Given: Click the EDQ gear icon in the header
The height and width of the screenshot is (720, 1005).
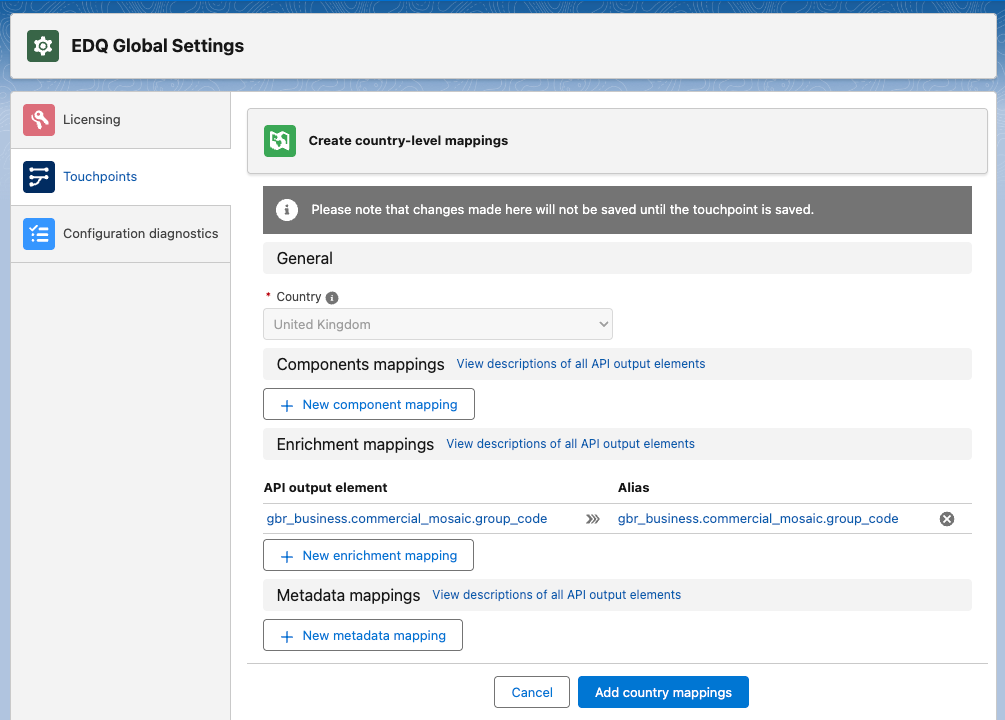Looking at the screenshot, I should pos(42,45).
